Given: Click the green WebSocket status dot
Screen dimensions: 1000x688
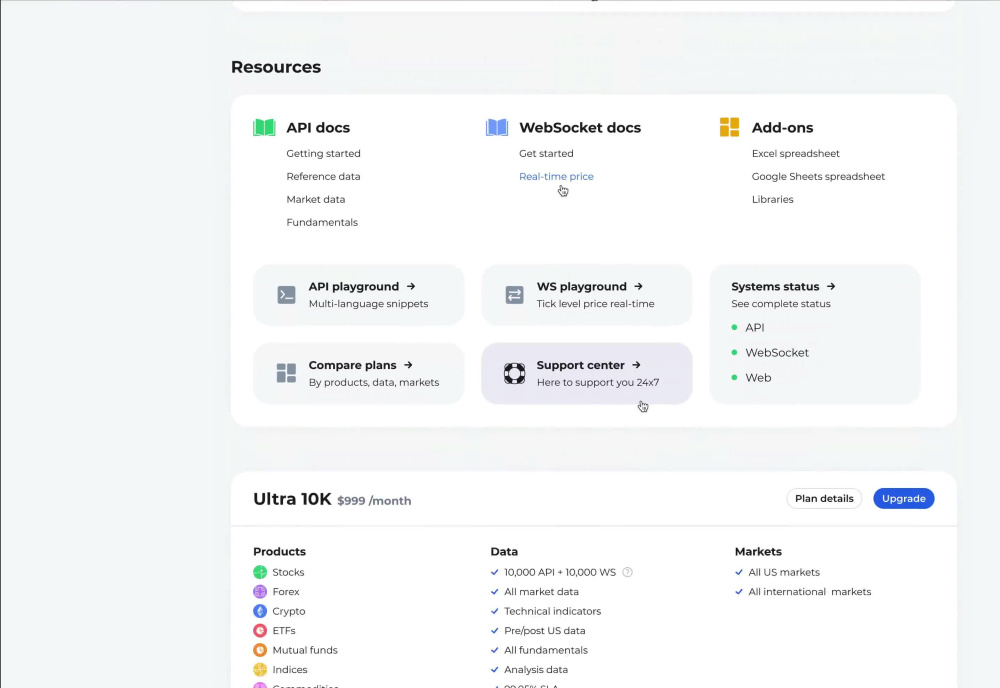Looking at the screenshot, I should point(735,353).
